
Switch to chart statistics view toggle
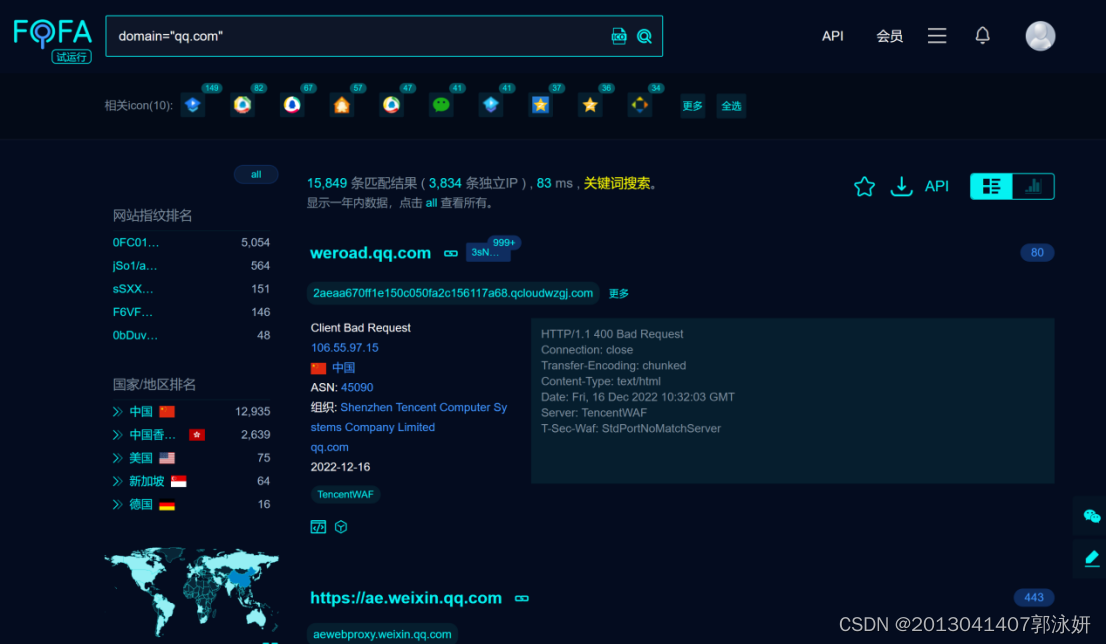click(1033, 186)
